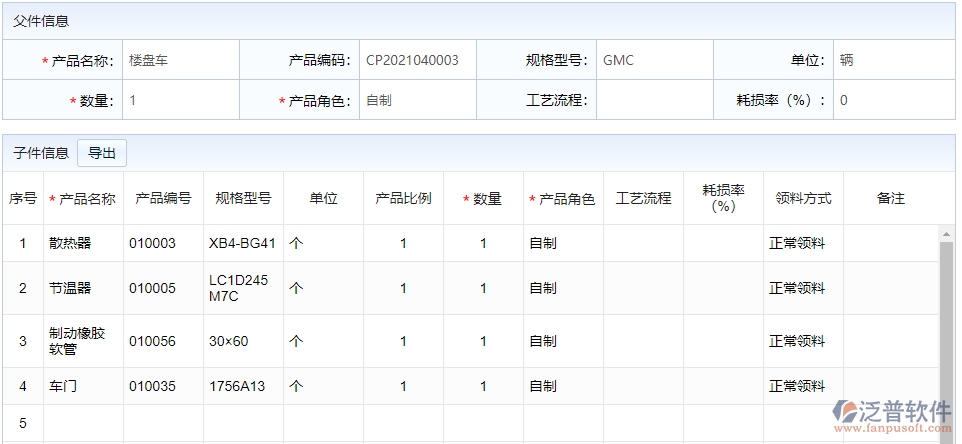Open 领料方式 cell for 散热器 row
The image size is (962, 444).
pyautogui.click(x=802, y=243)
